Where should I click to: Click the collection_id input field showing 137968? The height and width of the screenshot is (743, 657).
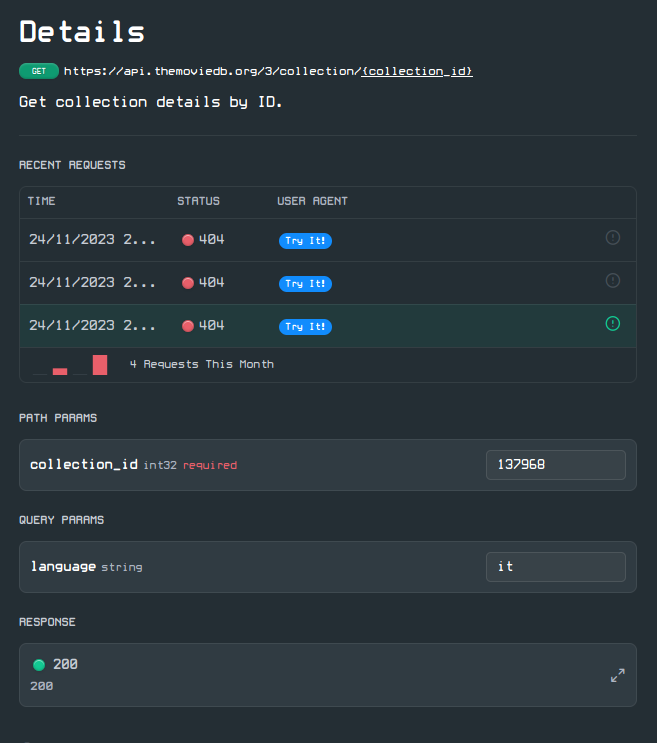(x=556, y=465)
